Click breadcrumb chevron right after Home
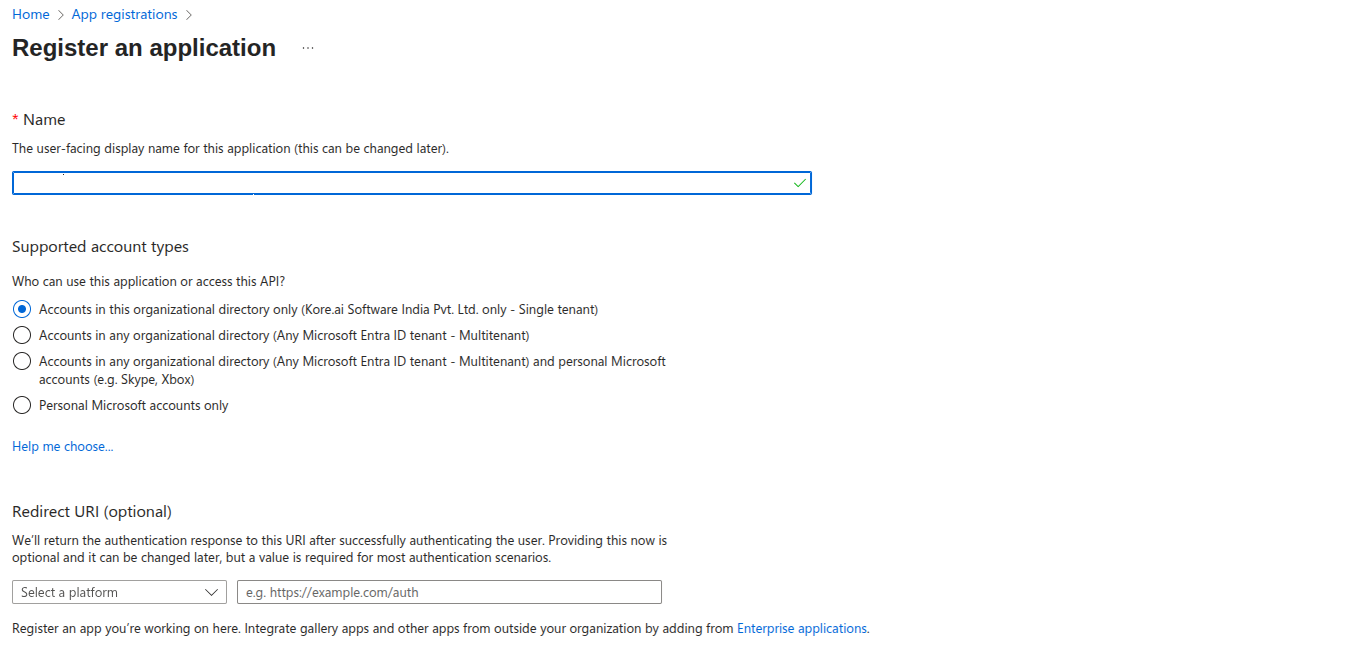This screenshot has height=661, width=1349. pyautogui.click(x=60, y=15)
